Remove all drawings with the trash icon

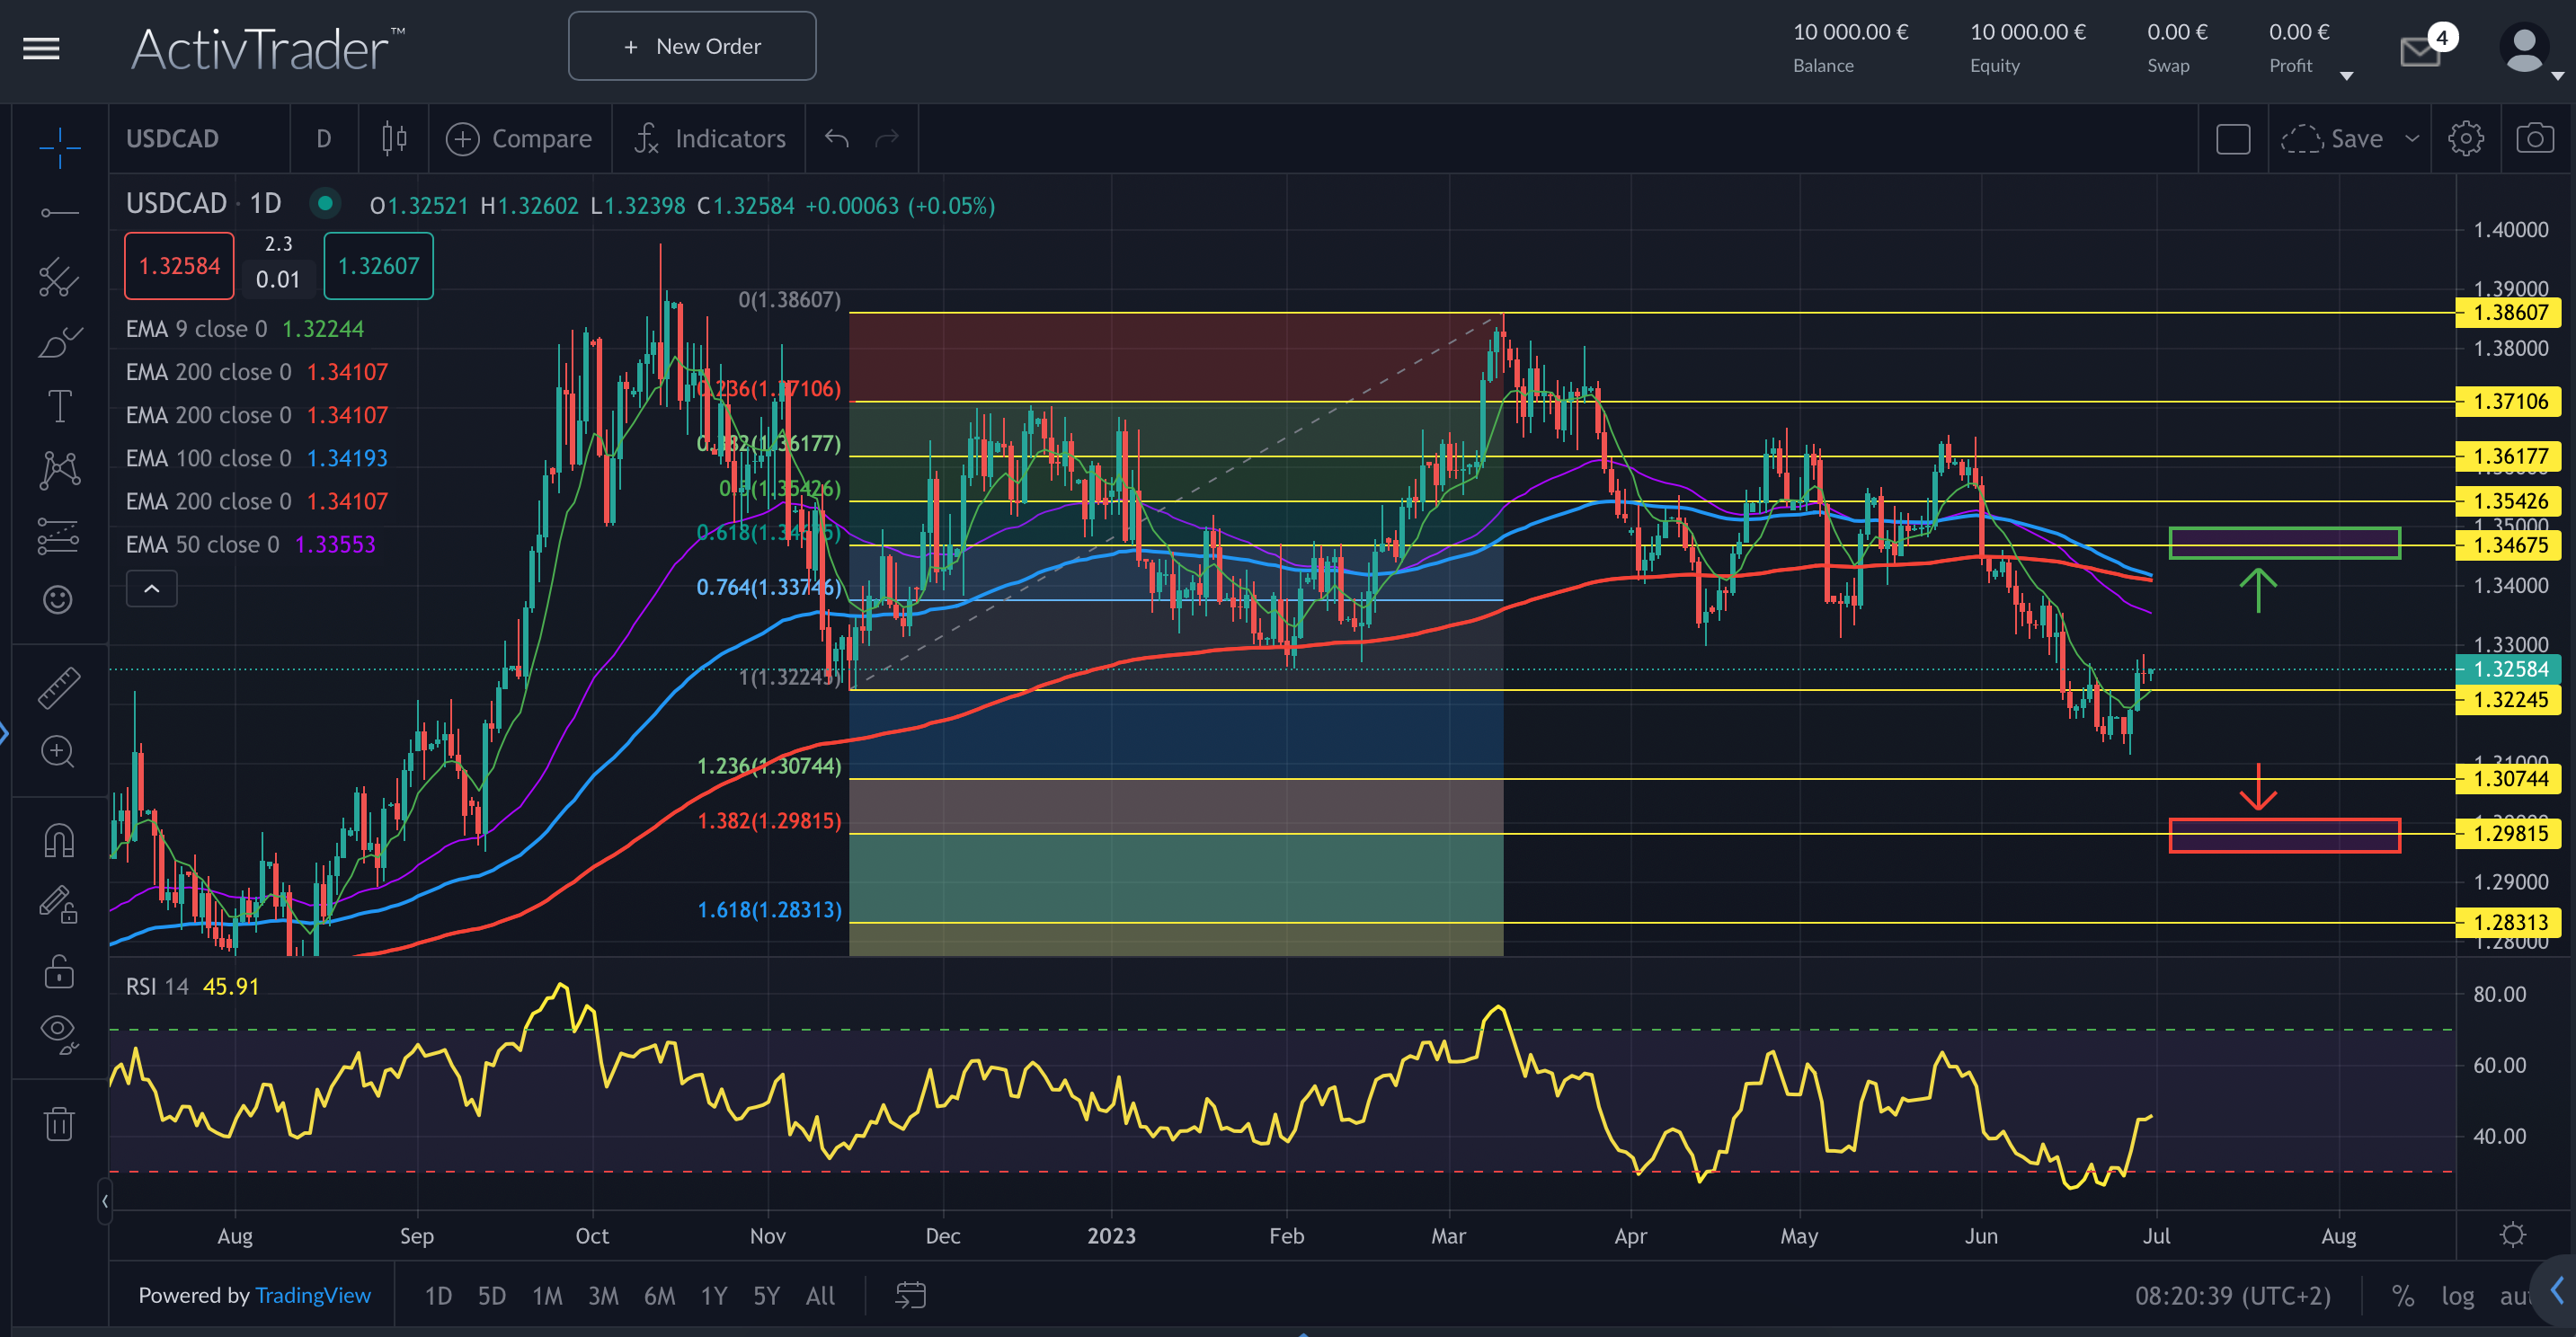tap(59, 1124)
